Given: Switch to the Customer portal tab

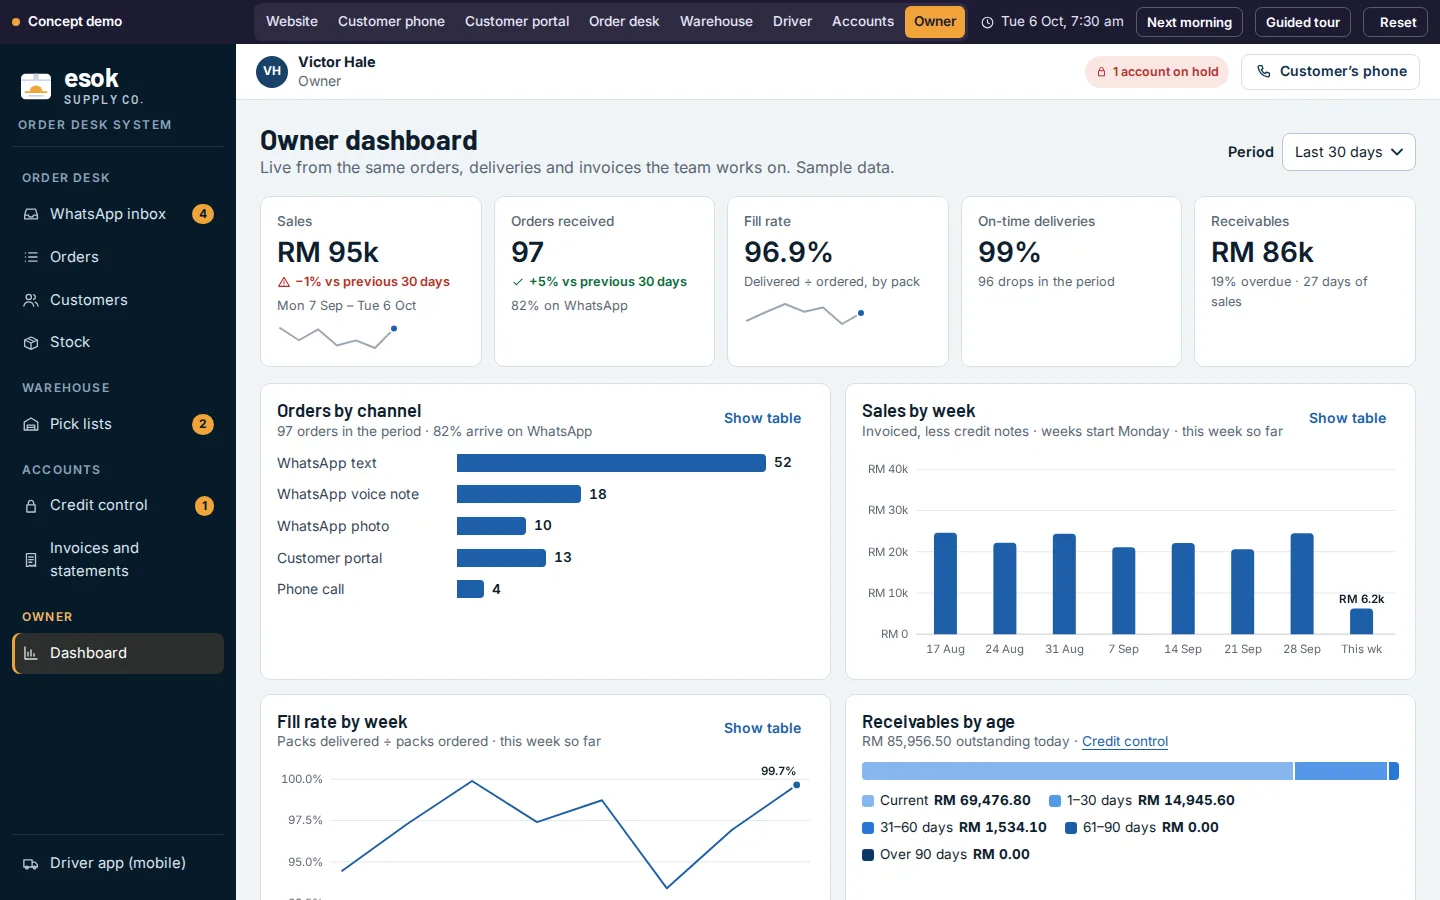Looking at the screenshot, I should (x=517, y=21).
